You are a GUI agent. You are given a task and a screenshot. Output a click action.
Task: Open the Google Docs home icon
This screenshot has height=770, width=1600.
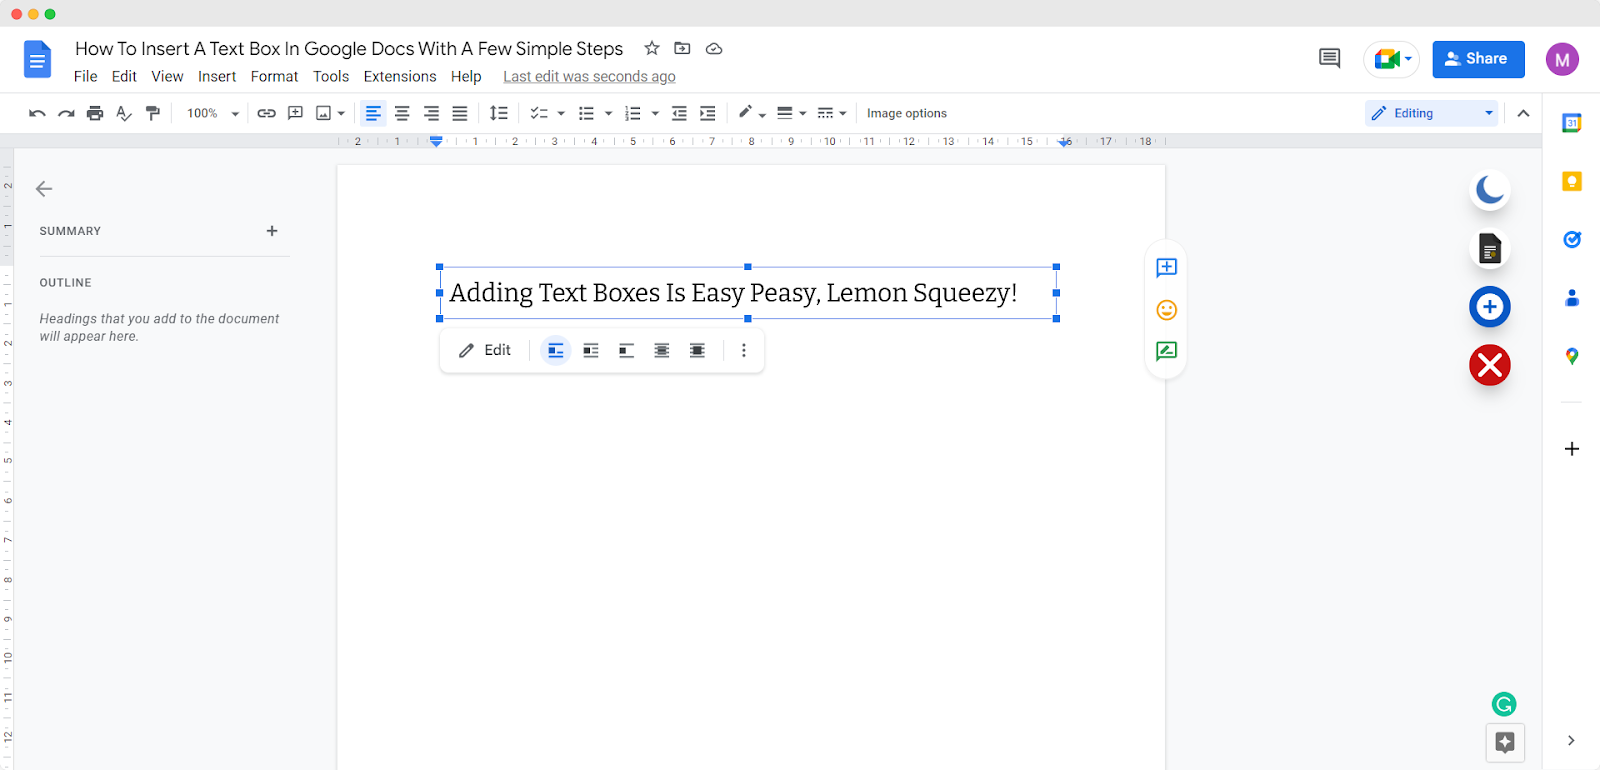pyautogui.click(x=37, y=59)
